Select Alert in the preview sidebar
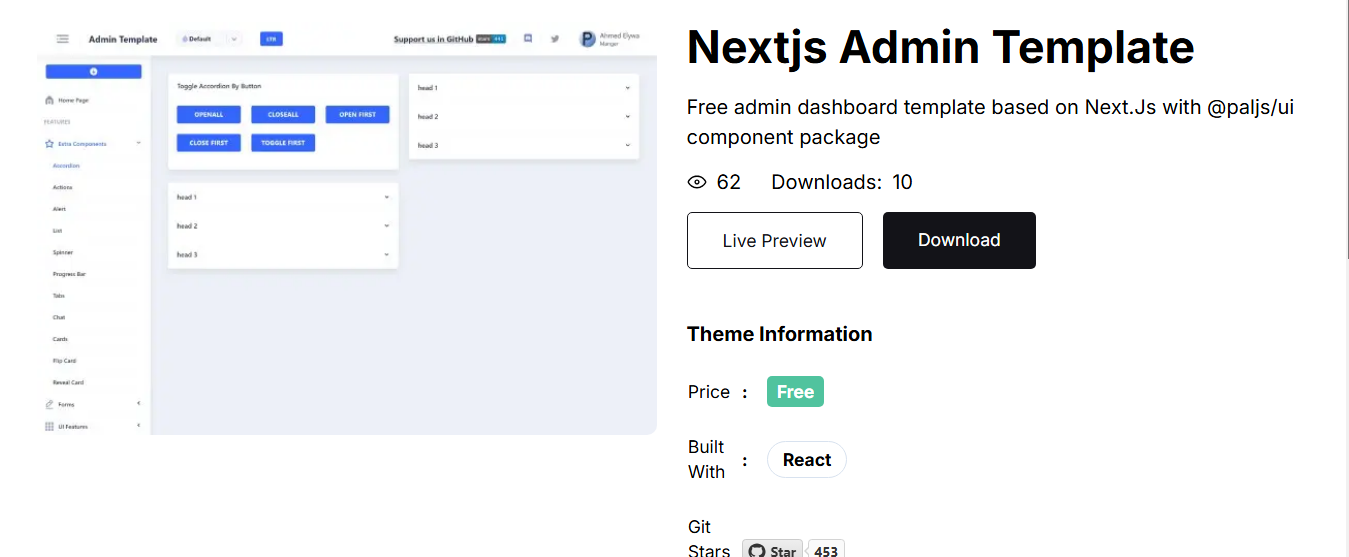Image resolution: width=1349 pixels, height=557 pixels. 59,209
